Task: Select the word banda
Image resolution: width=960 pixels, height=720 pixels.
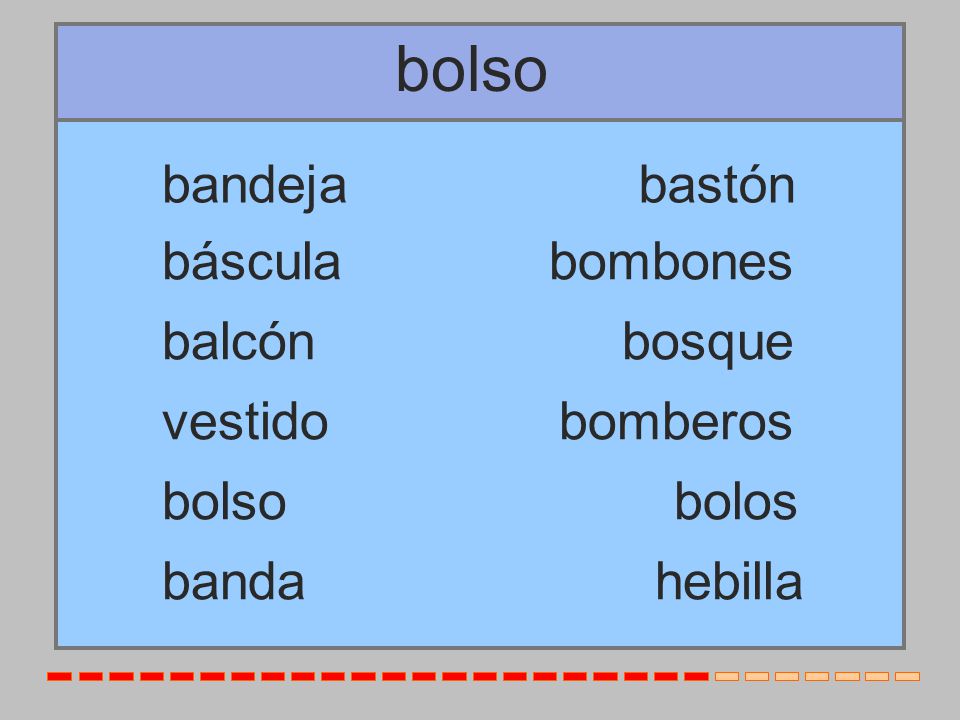Action: point(233,581)
